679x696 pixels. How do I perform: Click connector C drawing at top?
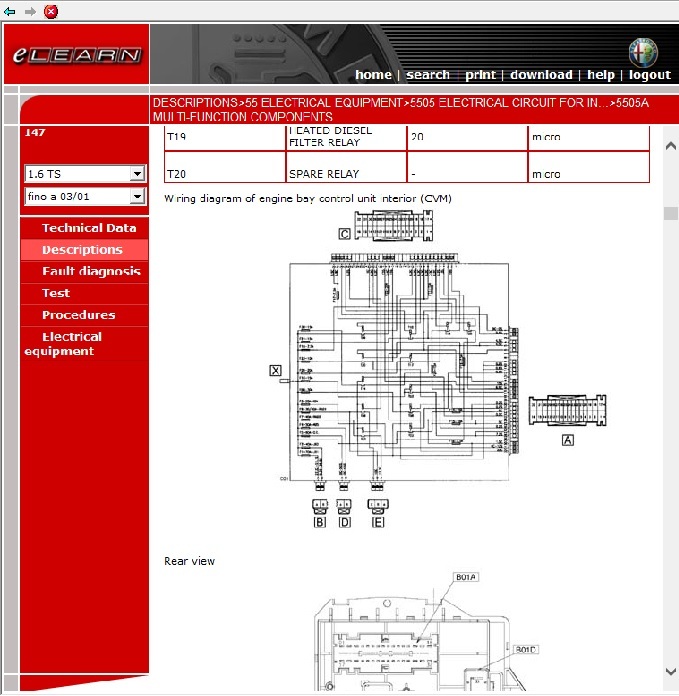pyautogui.click(x=393, y=226)
